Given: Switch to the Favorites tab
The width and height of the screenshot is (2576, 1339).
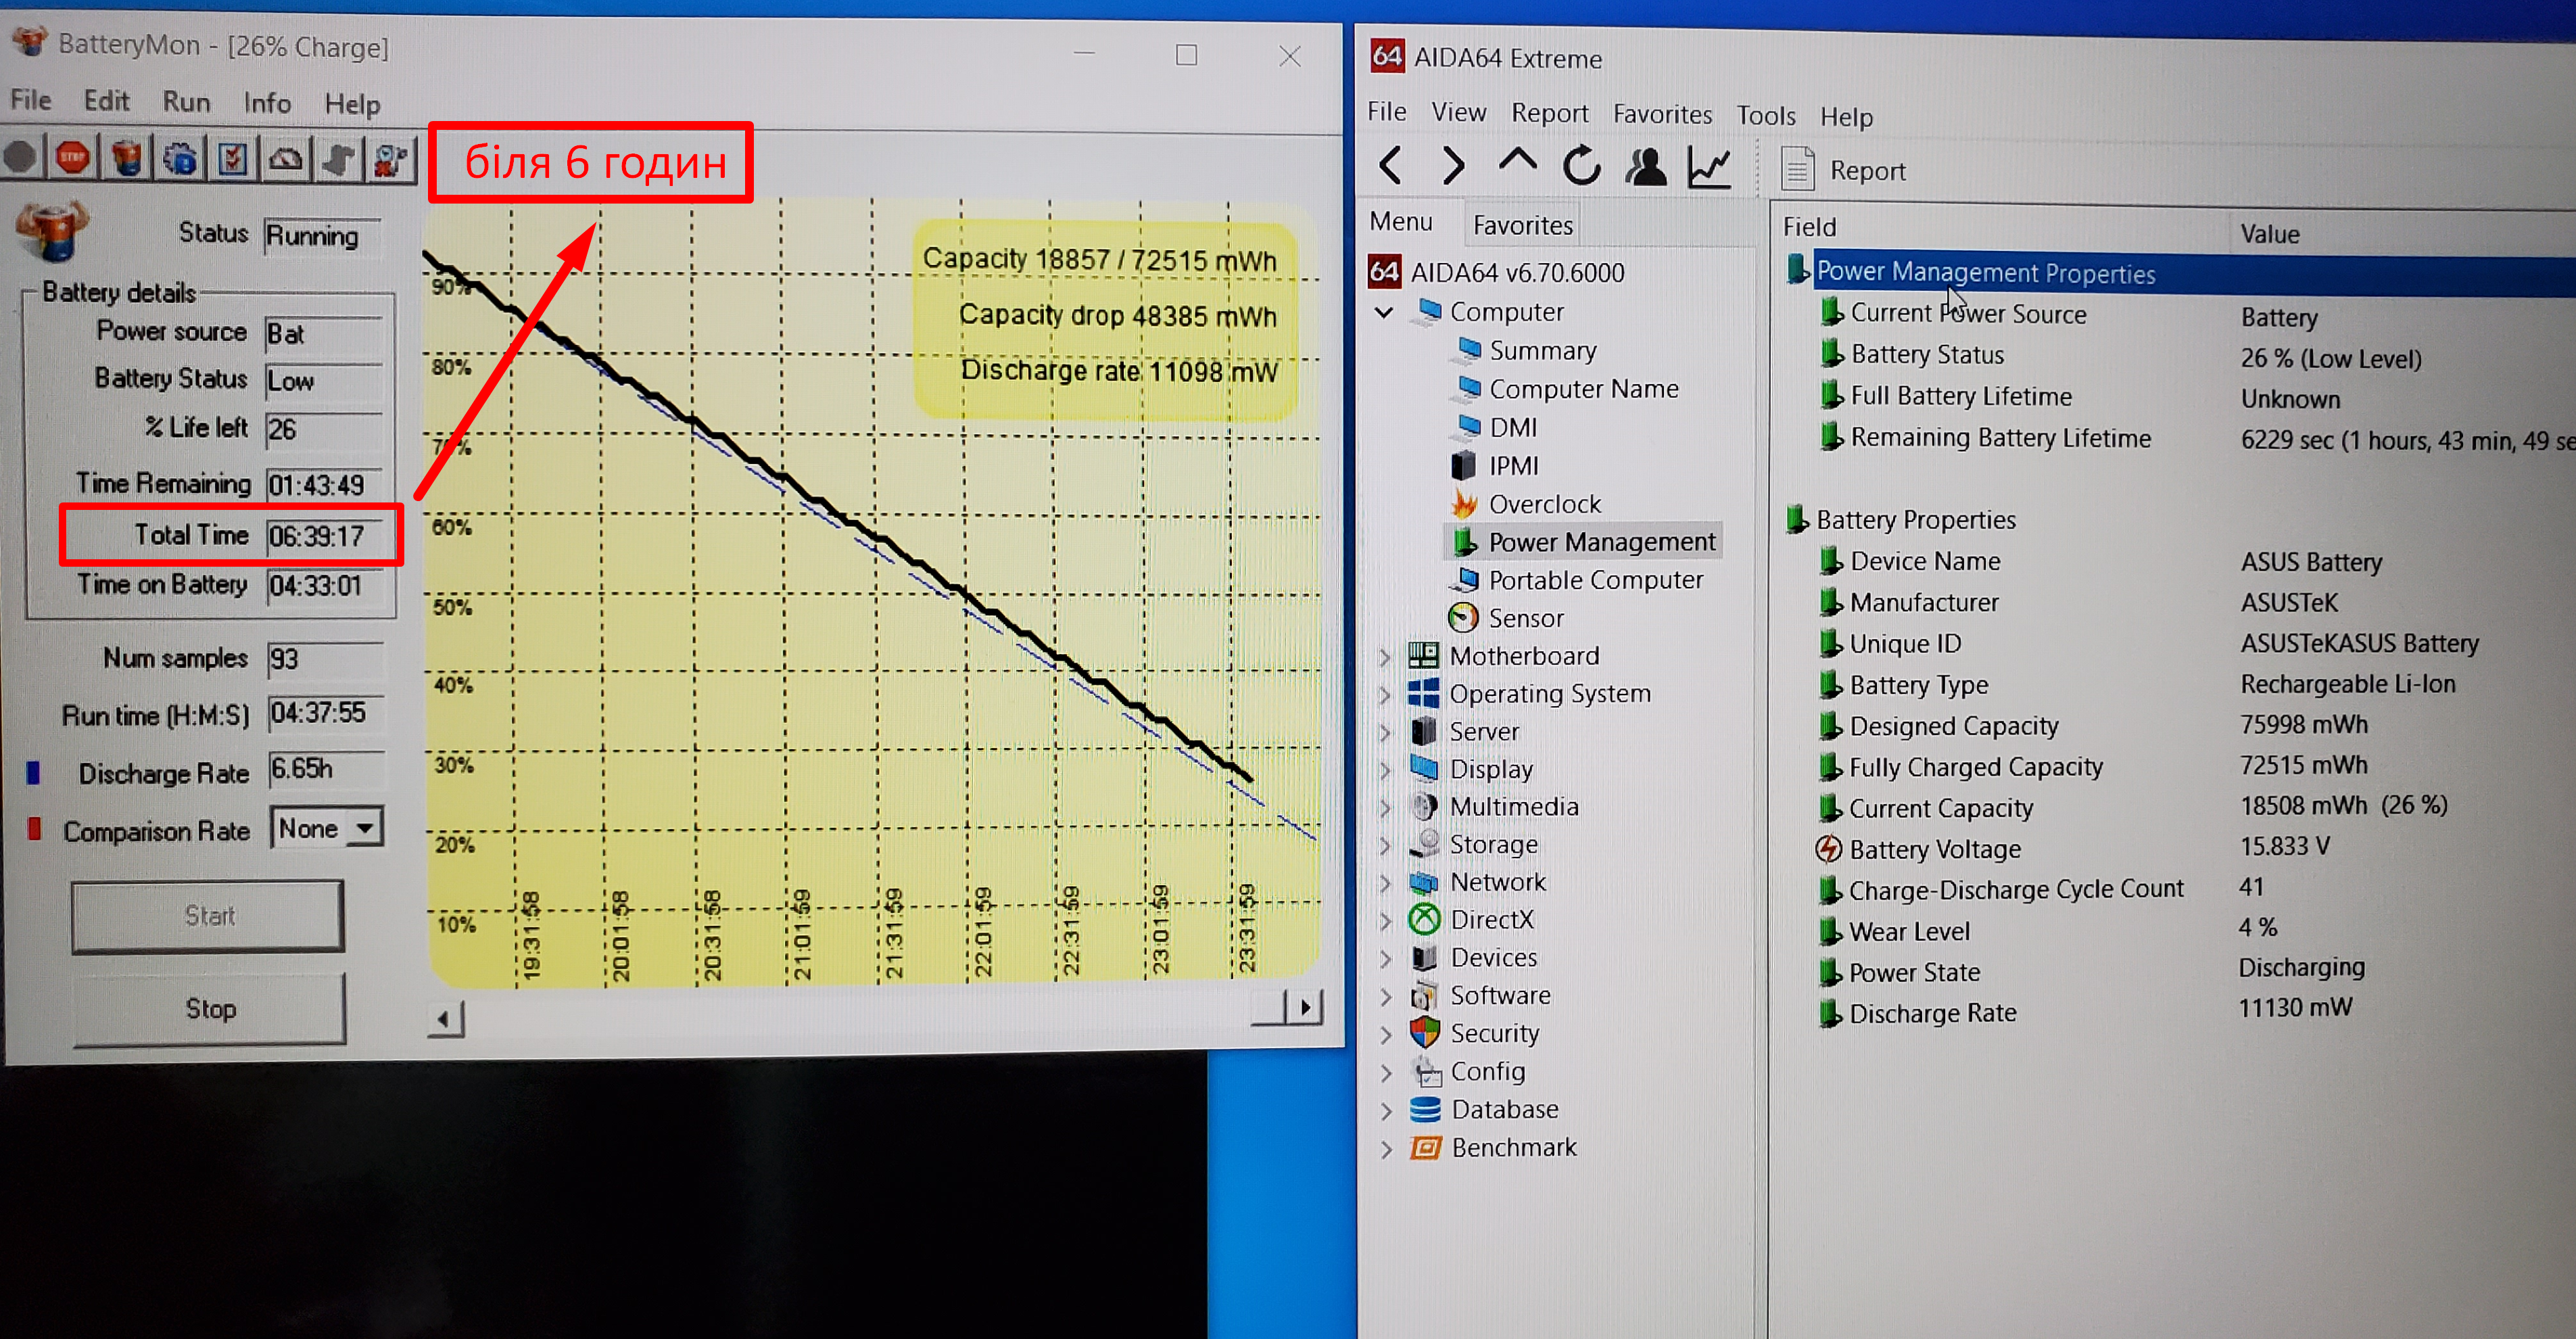Looking at the screenshot, I should (x=1522, y=226).
